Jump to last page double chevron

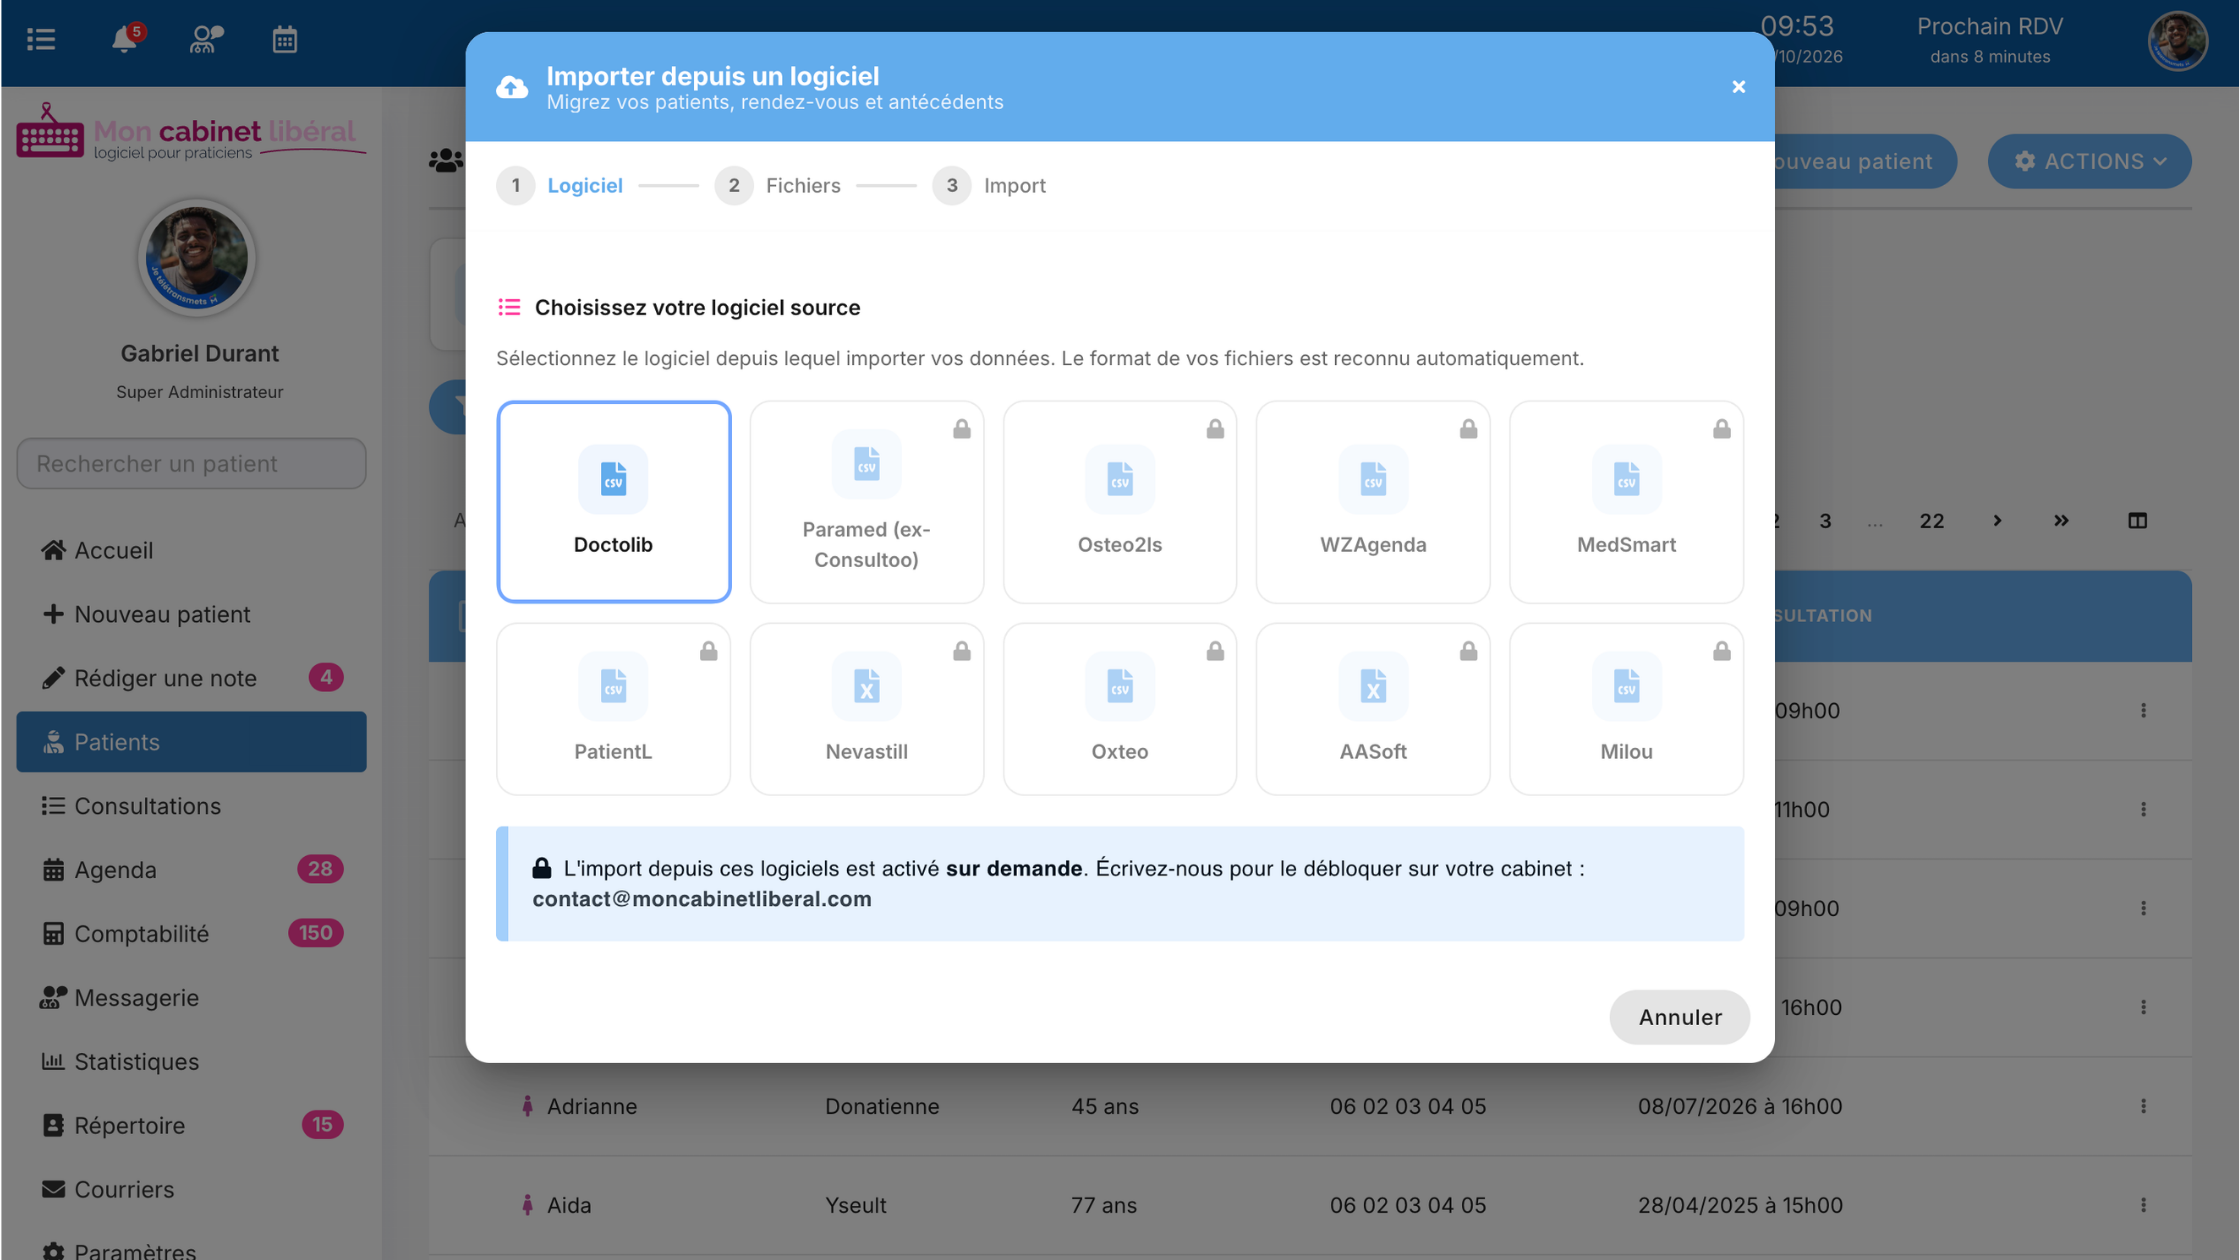[x=2061, y=521]
